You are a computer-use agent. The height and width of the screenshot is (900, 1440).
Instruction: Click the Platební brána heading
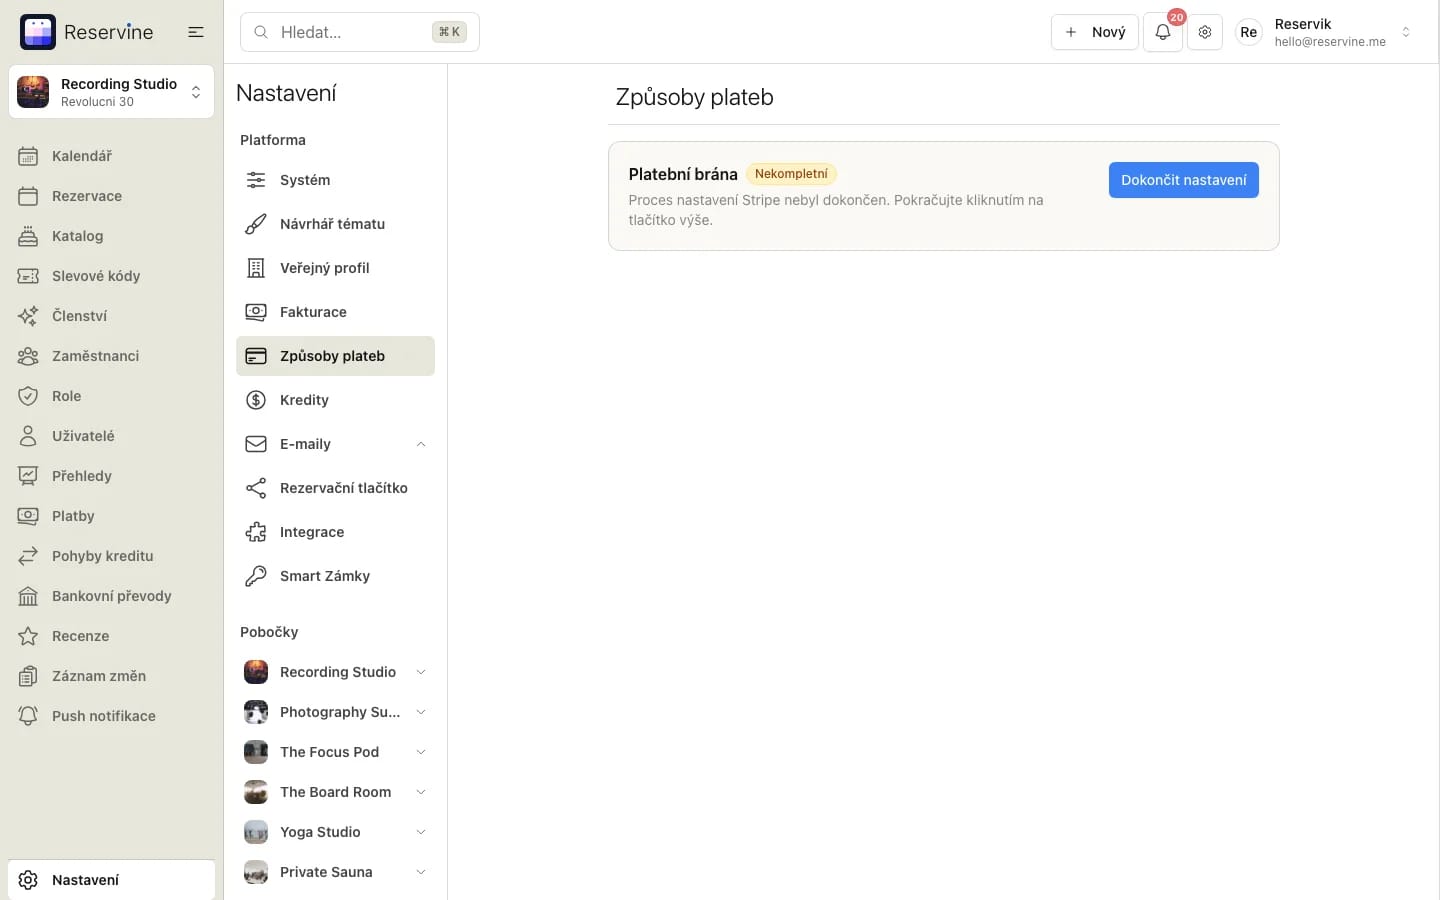click(683, 174)
